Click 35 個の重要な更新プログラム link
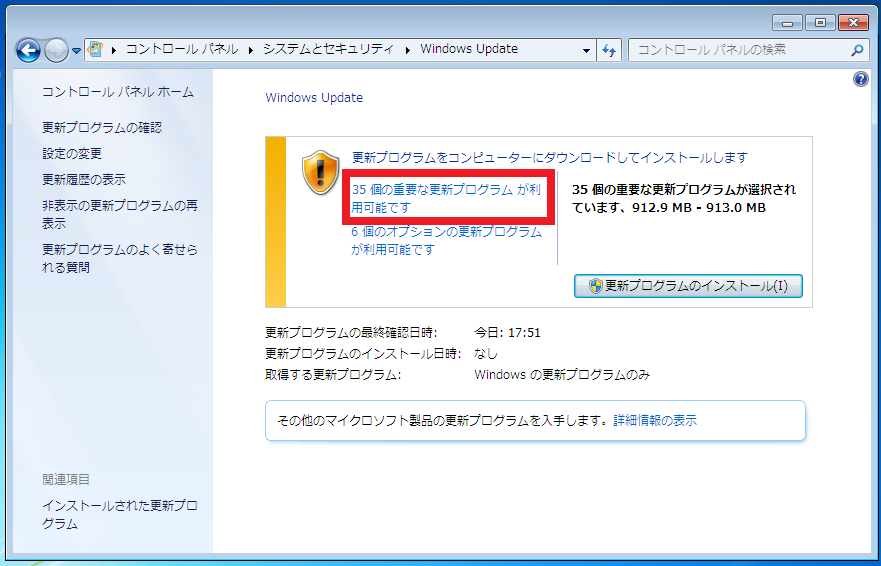The width and height of the screenshot is (881, 566). point(446,198)
